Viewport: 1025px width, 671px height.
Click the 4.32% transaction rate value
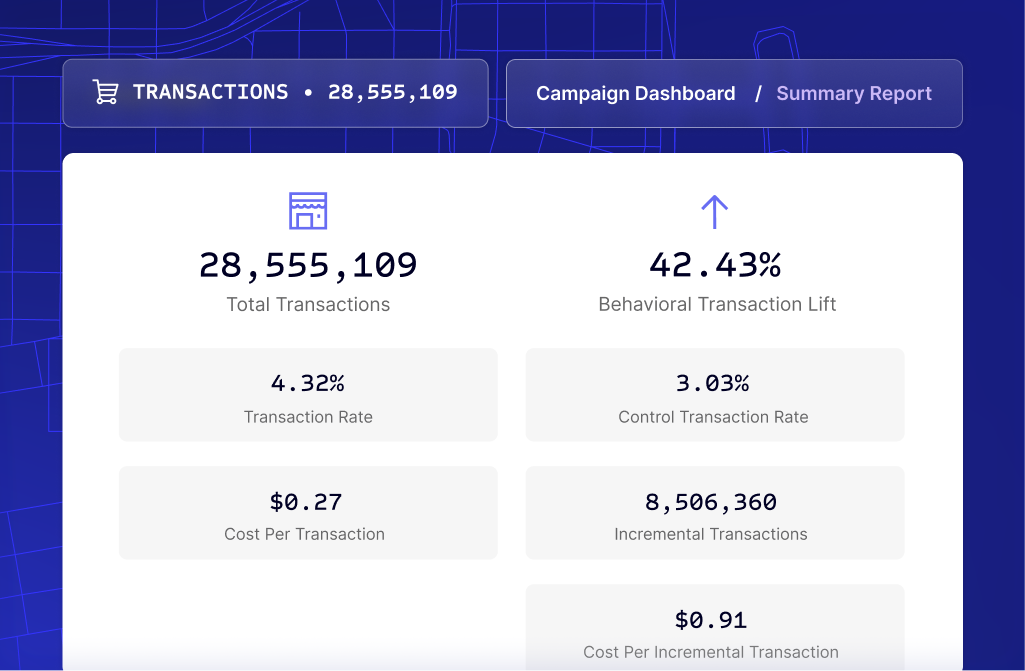[308, 383]
